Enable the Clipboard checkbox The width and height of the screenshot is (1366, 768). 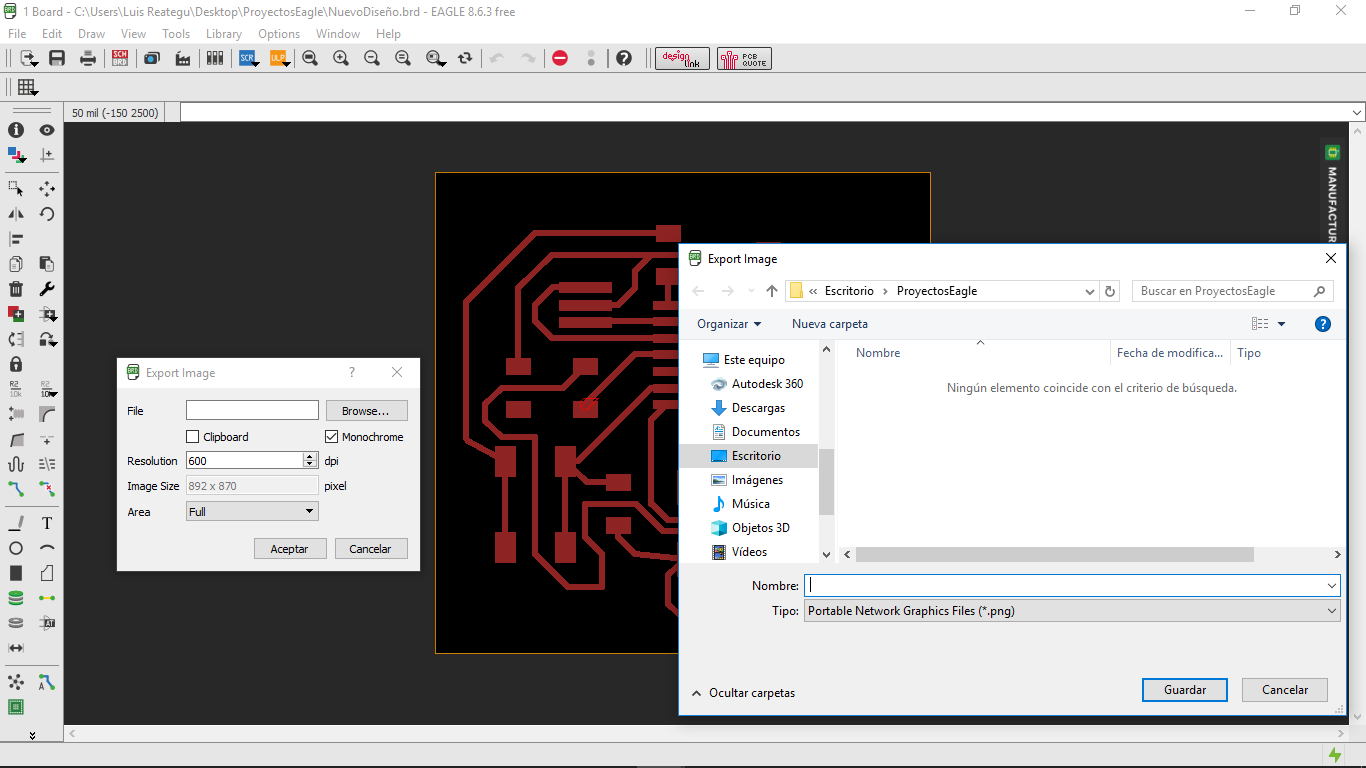coord(193,437)
